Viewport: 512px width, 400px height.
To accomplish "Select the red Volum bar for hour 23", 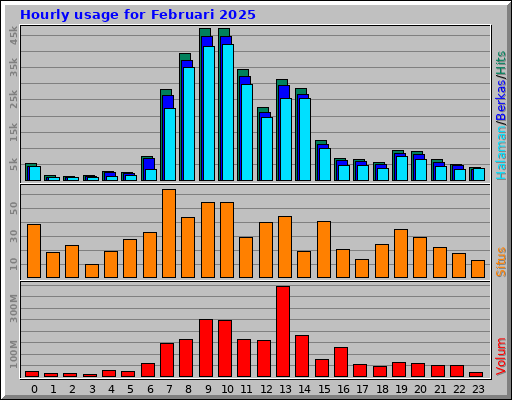I will 476,374.
